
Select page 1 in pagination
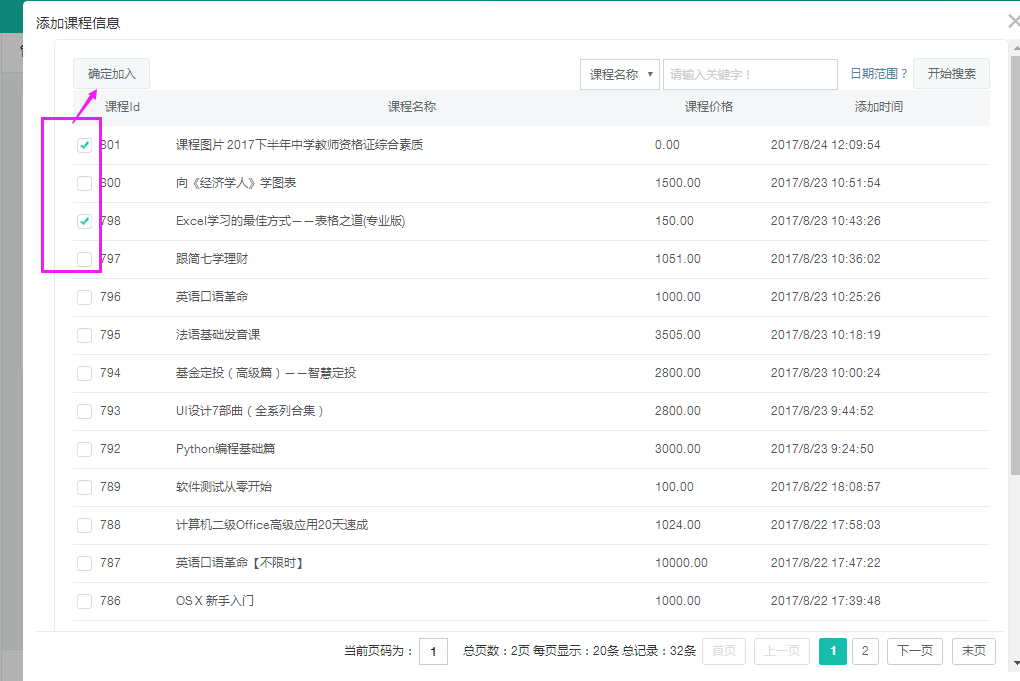pyautogui.click(x=833, y=651)
